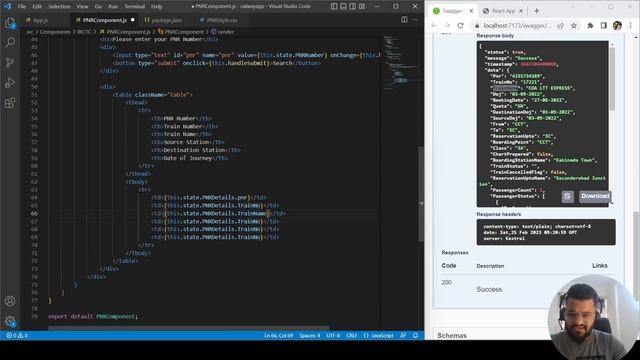Switch to the React App browser tab

(x=502, y=11)
